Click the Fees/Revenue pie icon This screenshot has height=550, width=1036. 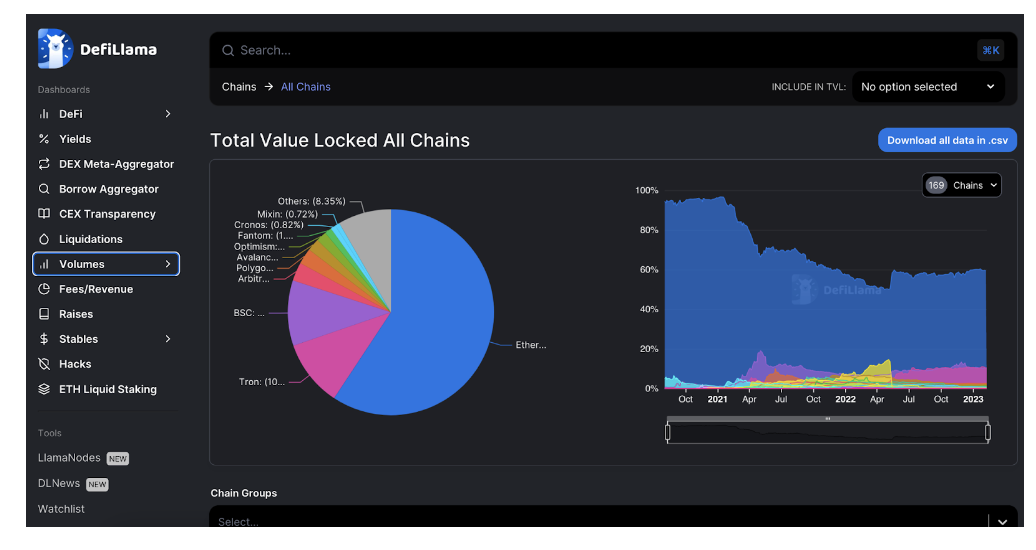pos(44,289)
